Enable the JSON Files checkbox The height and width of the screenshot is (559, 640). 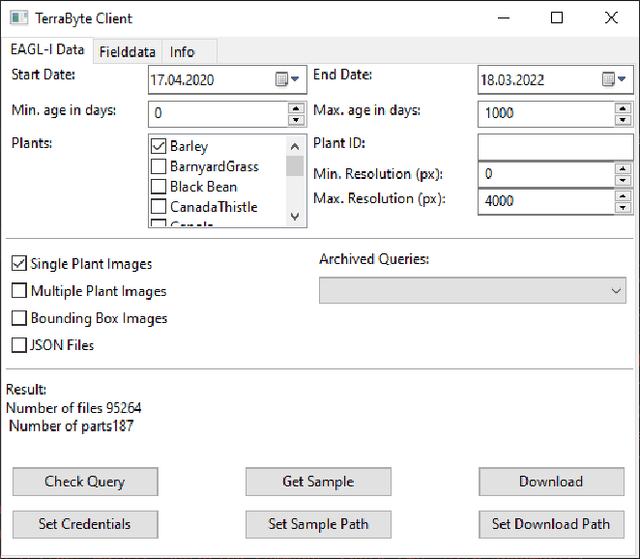19,345
